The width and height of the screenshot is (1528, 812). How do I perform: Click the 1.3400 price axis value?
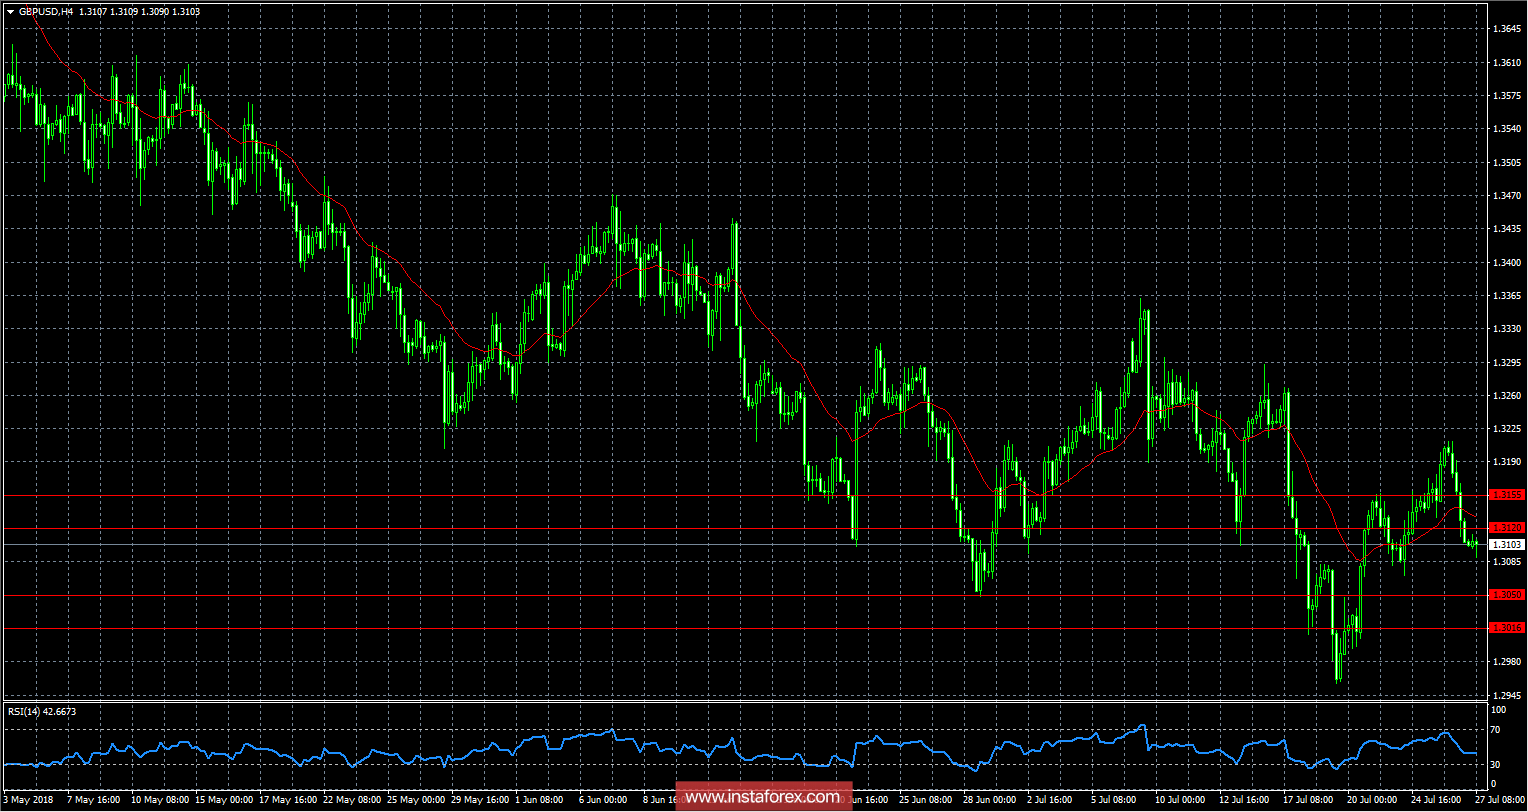1506,262
